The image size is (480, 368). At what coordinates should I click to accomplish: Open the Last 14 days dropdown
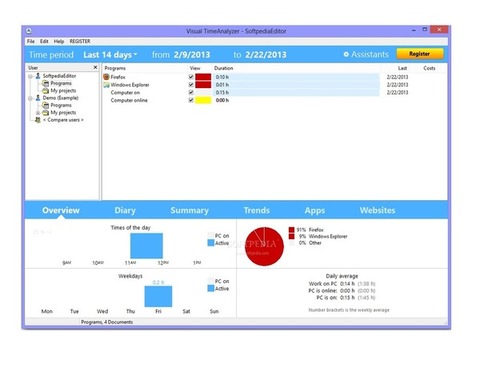(110, 55)
